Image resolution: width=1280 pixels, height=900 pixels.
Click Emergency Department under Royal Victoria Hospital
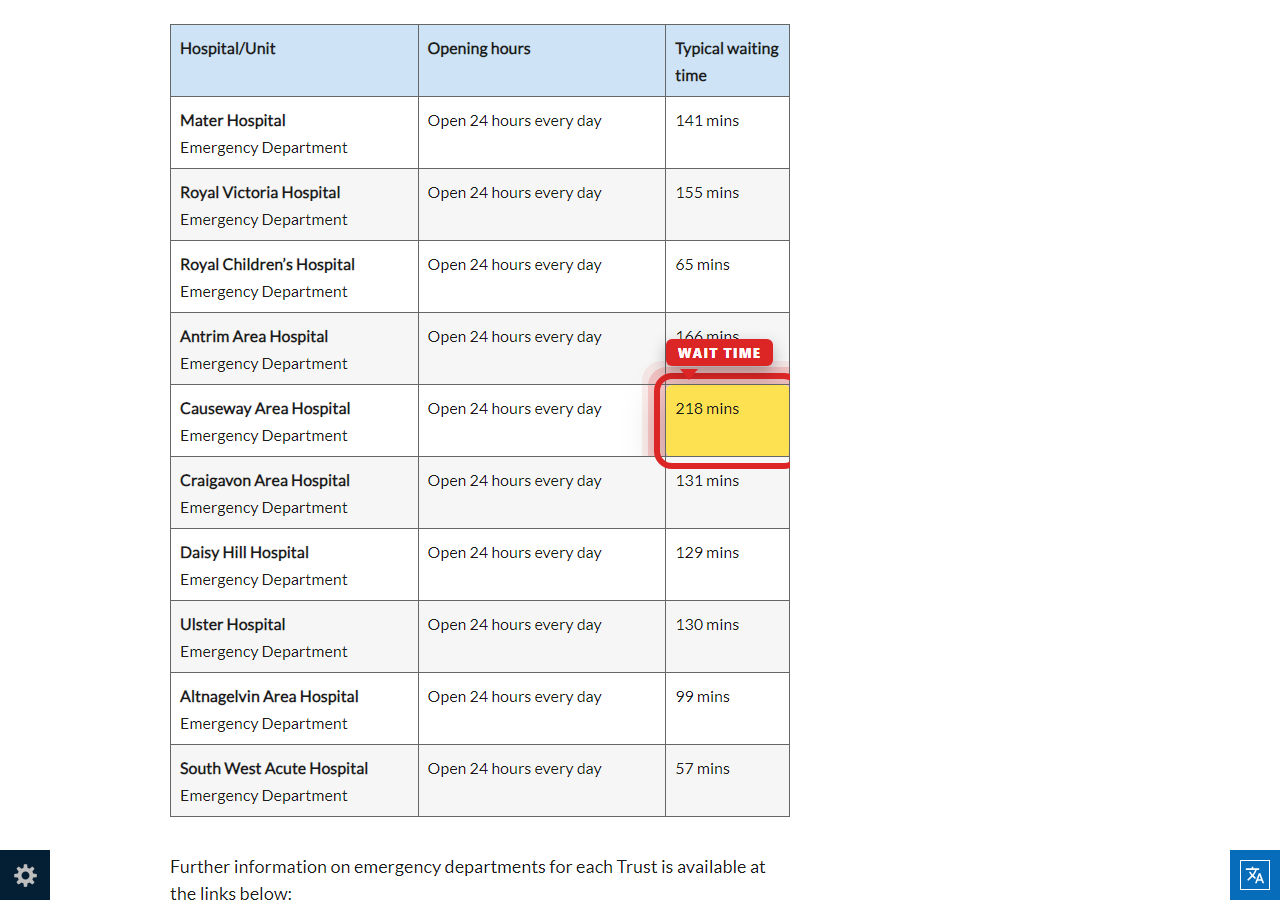(264, 219)
